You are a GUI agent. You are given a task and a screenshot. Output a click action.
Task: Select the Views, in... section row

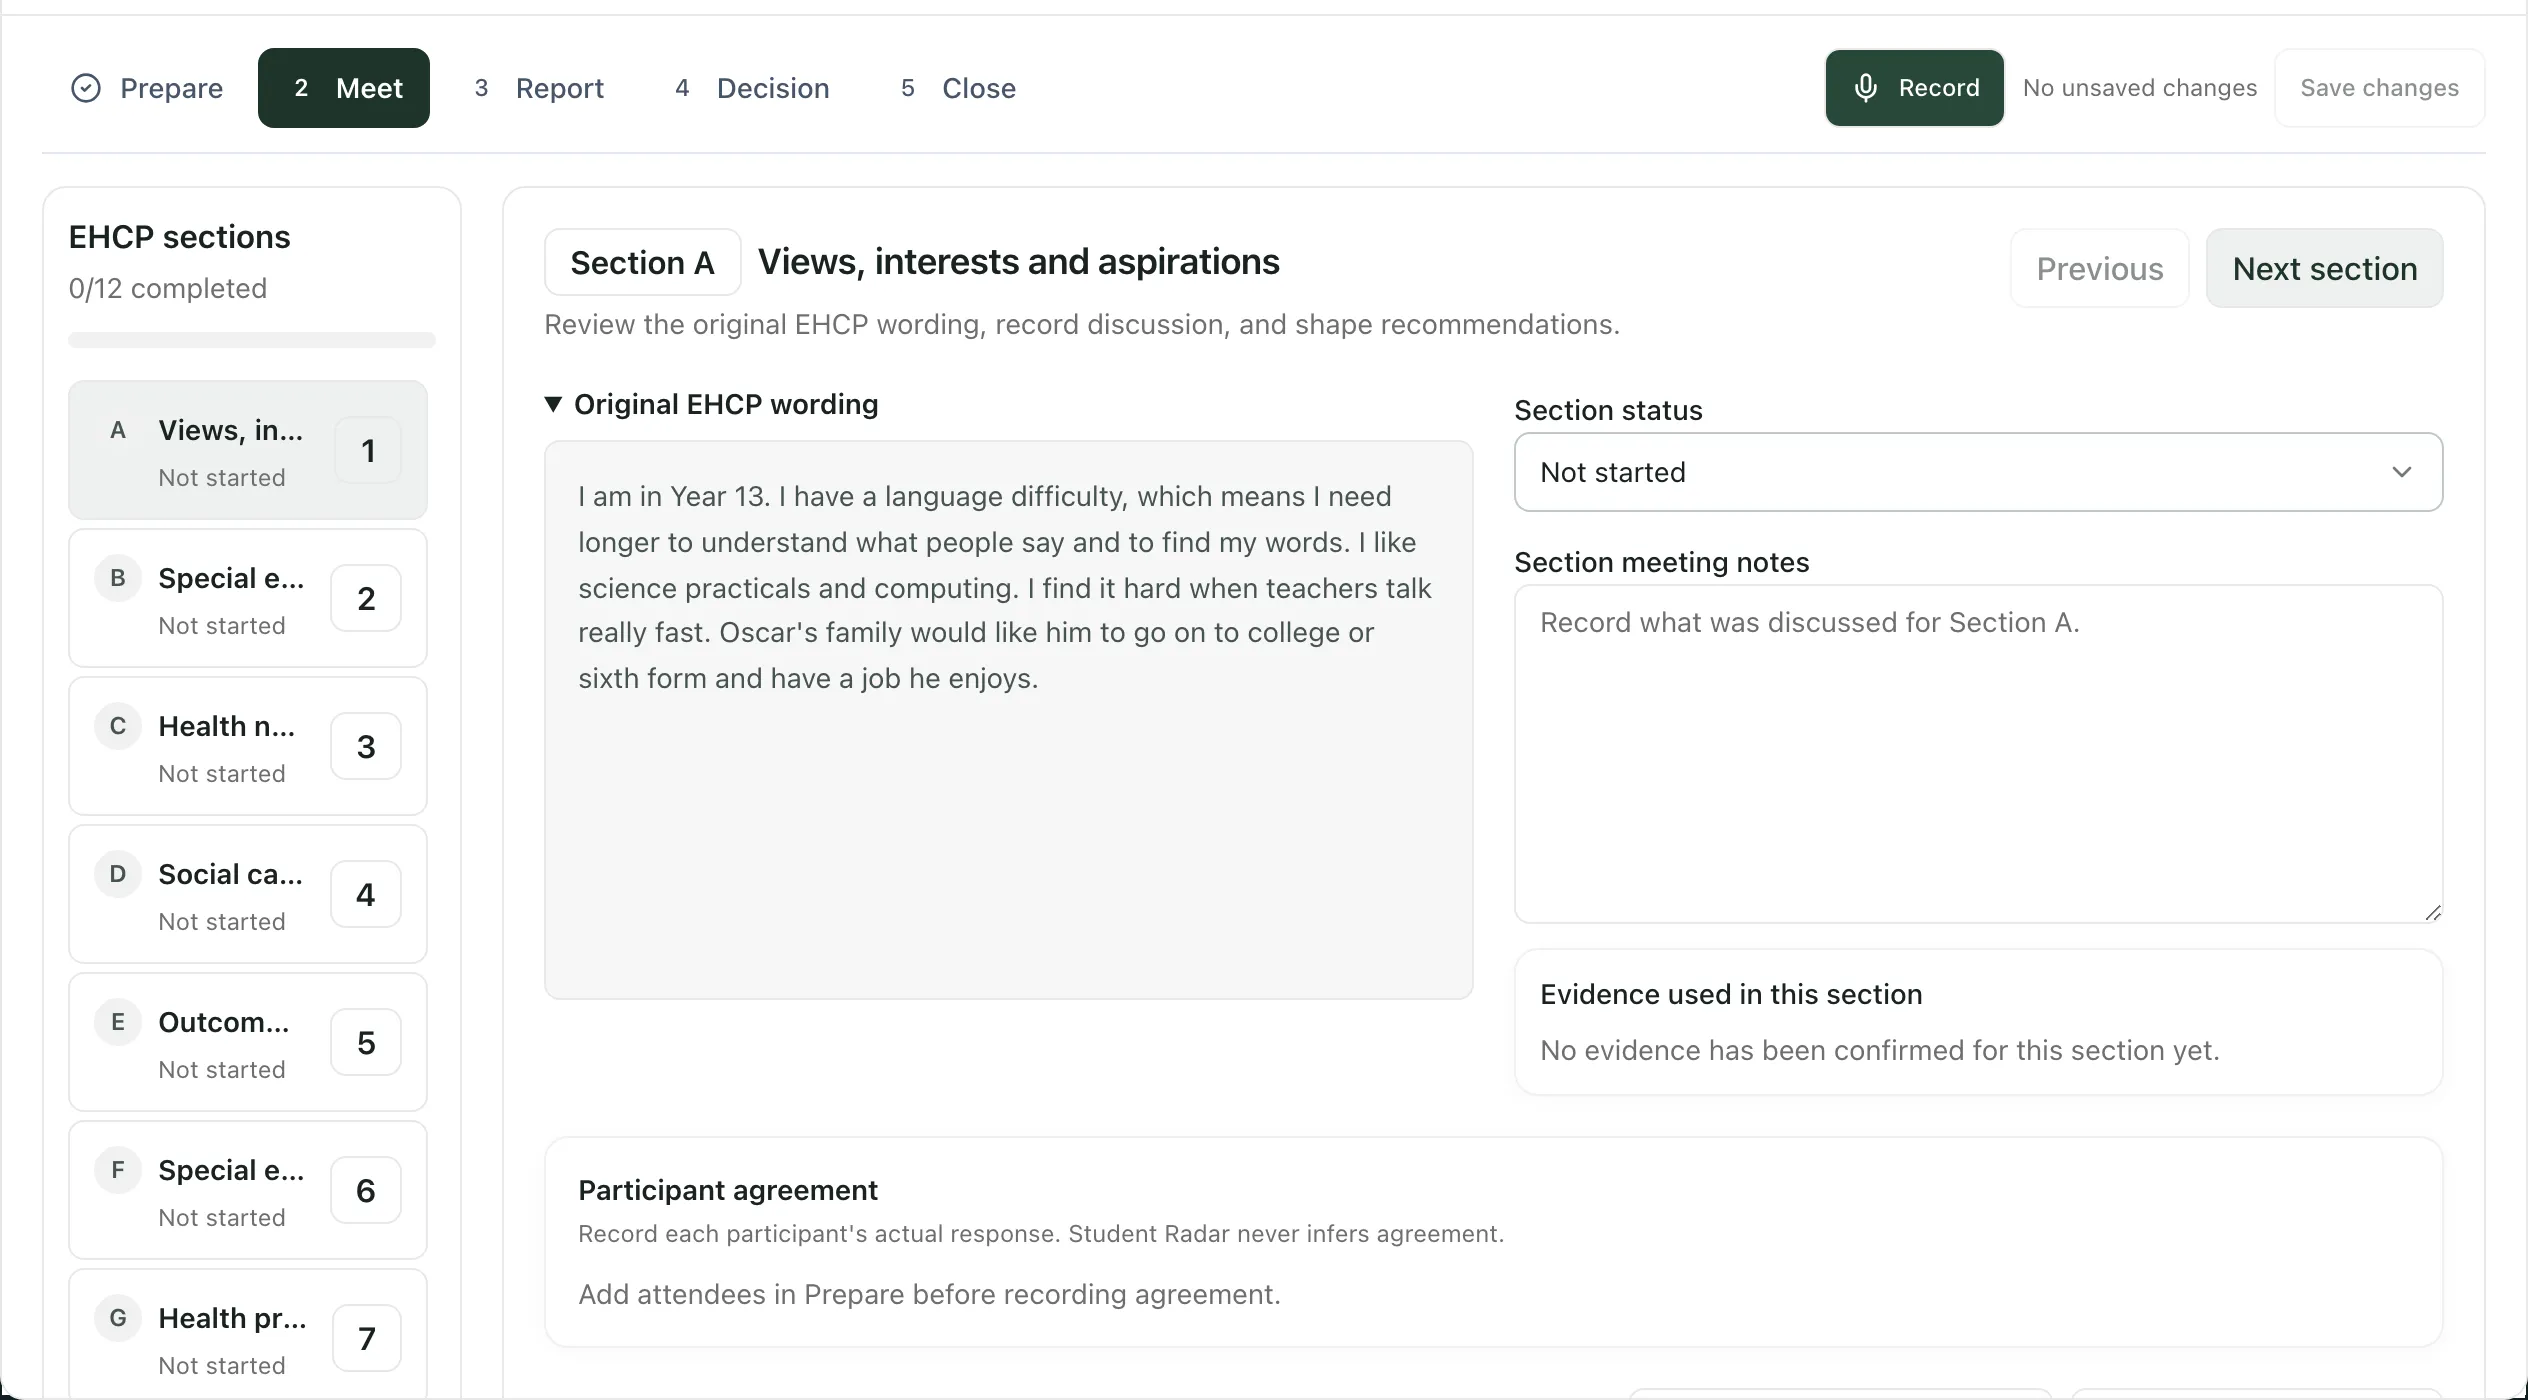pos(248,450)
